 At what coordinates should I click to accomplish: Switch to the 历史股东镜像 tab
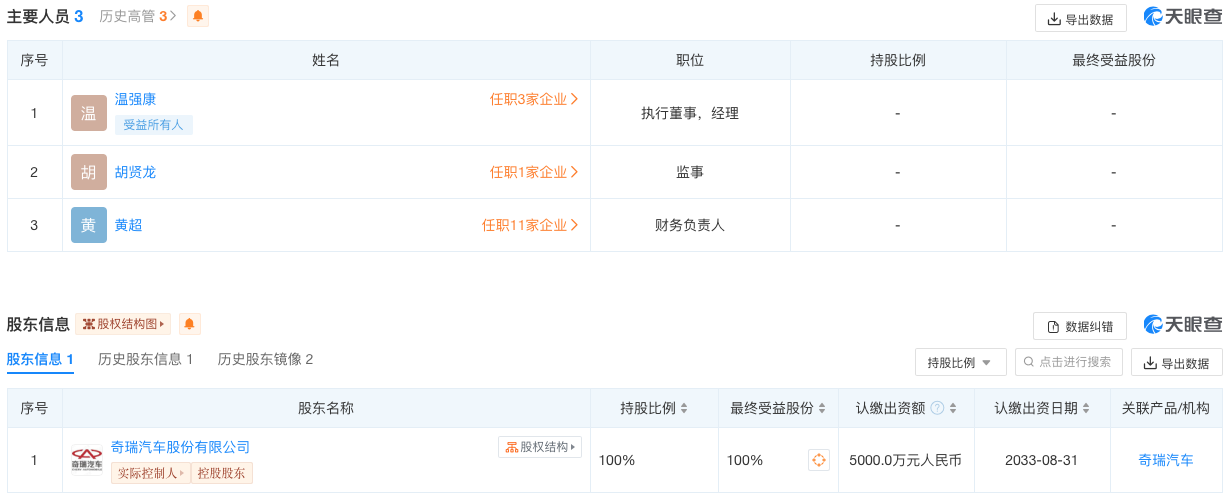pos(265,359)
